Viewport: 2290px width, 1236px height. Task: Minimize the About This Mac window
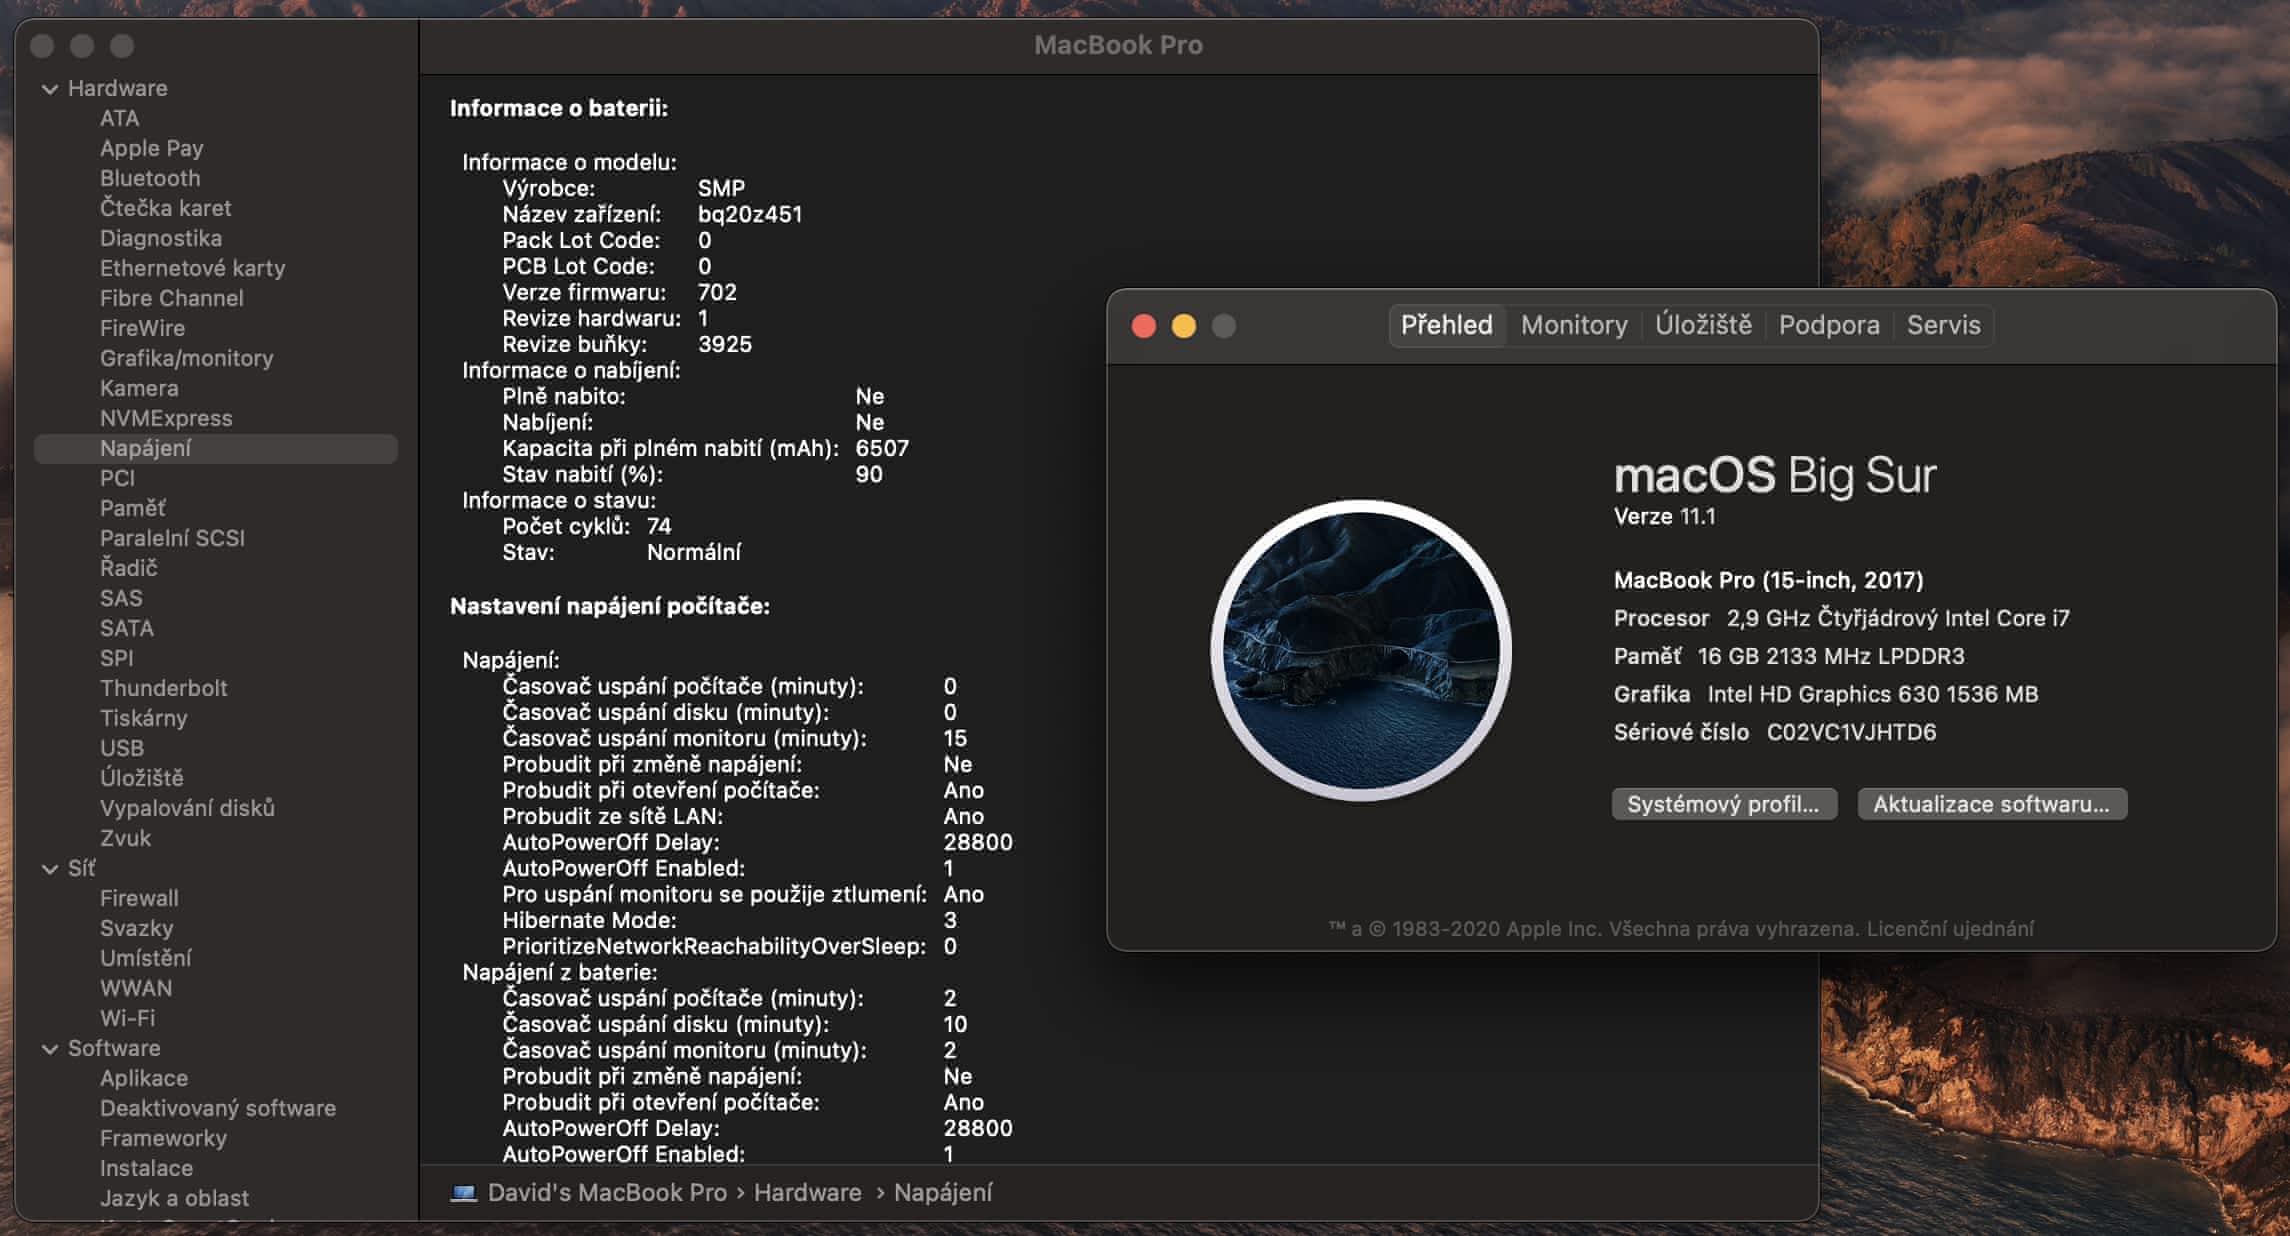pos(1184,326)
